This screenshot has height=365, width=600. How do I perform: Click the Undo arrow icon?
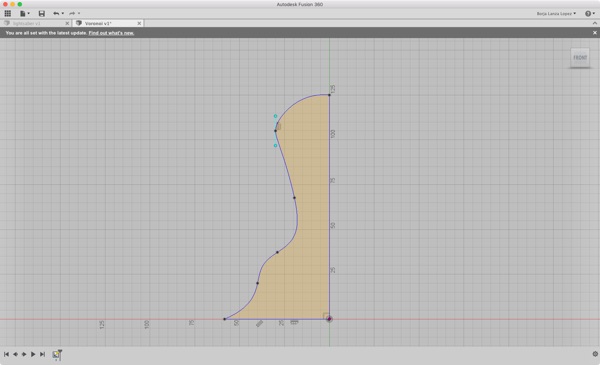[56, 13]
